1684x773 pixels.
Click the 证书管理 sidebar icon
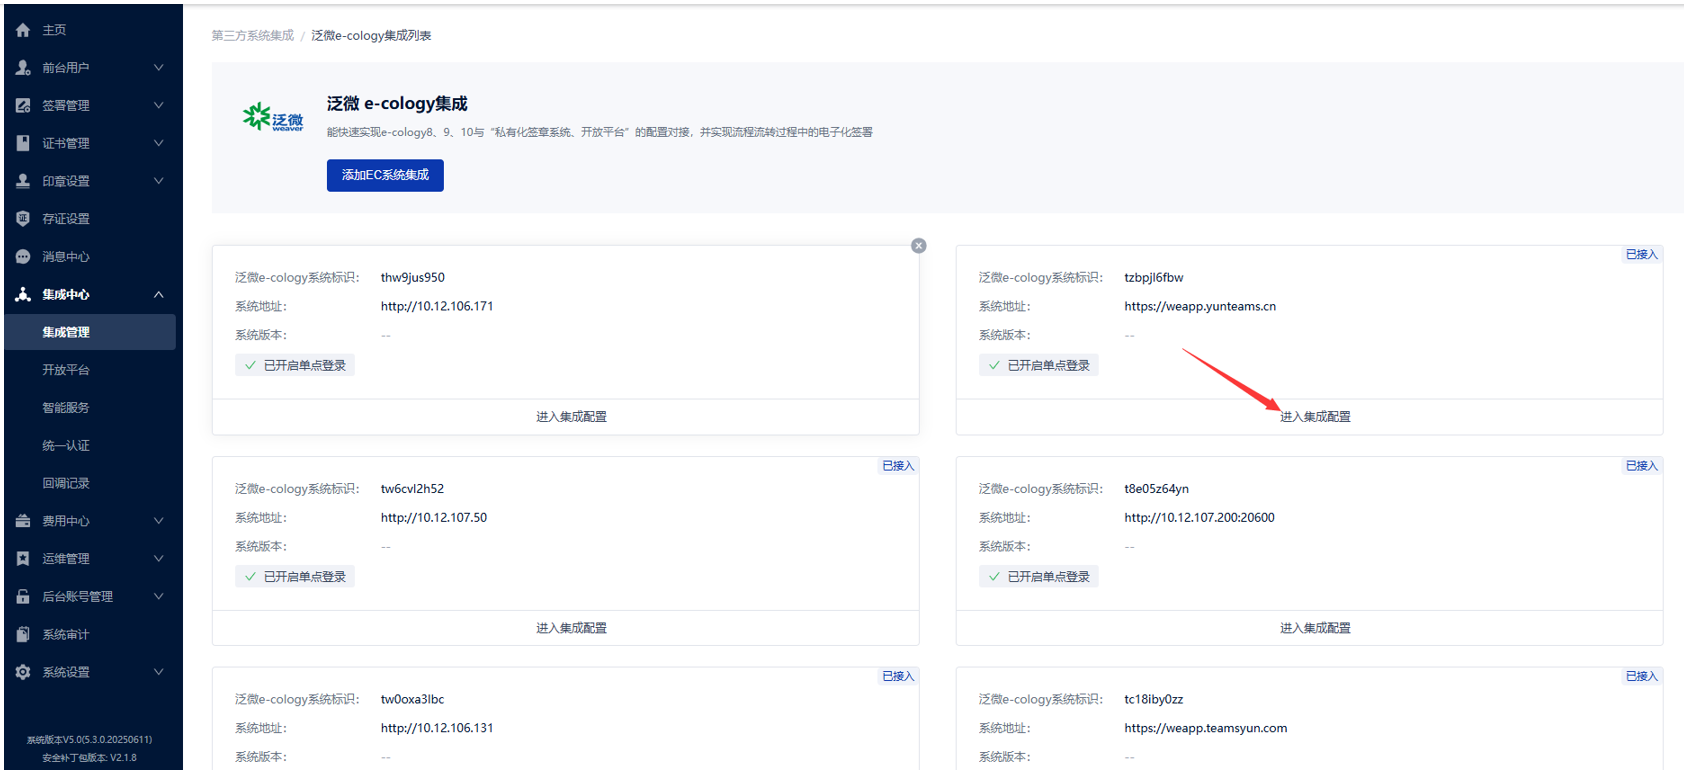click(23, 143)
